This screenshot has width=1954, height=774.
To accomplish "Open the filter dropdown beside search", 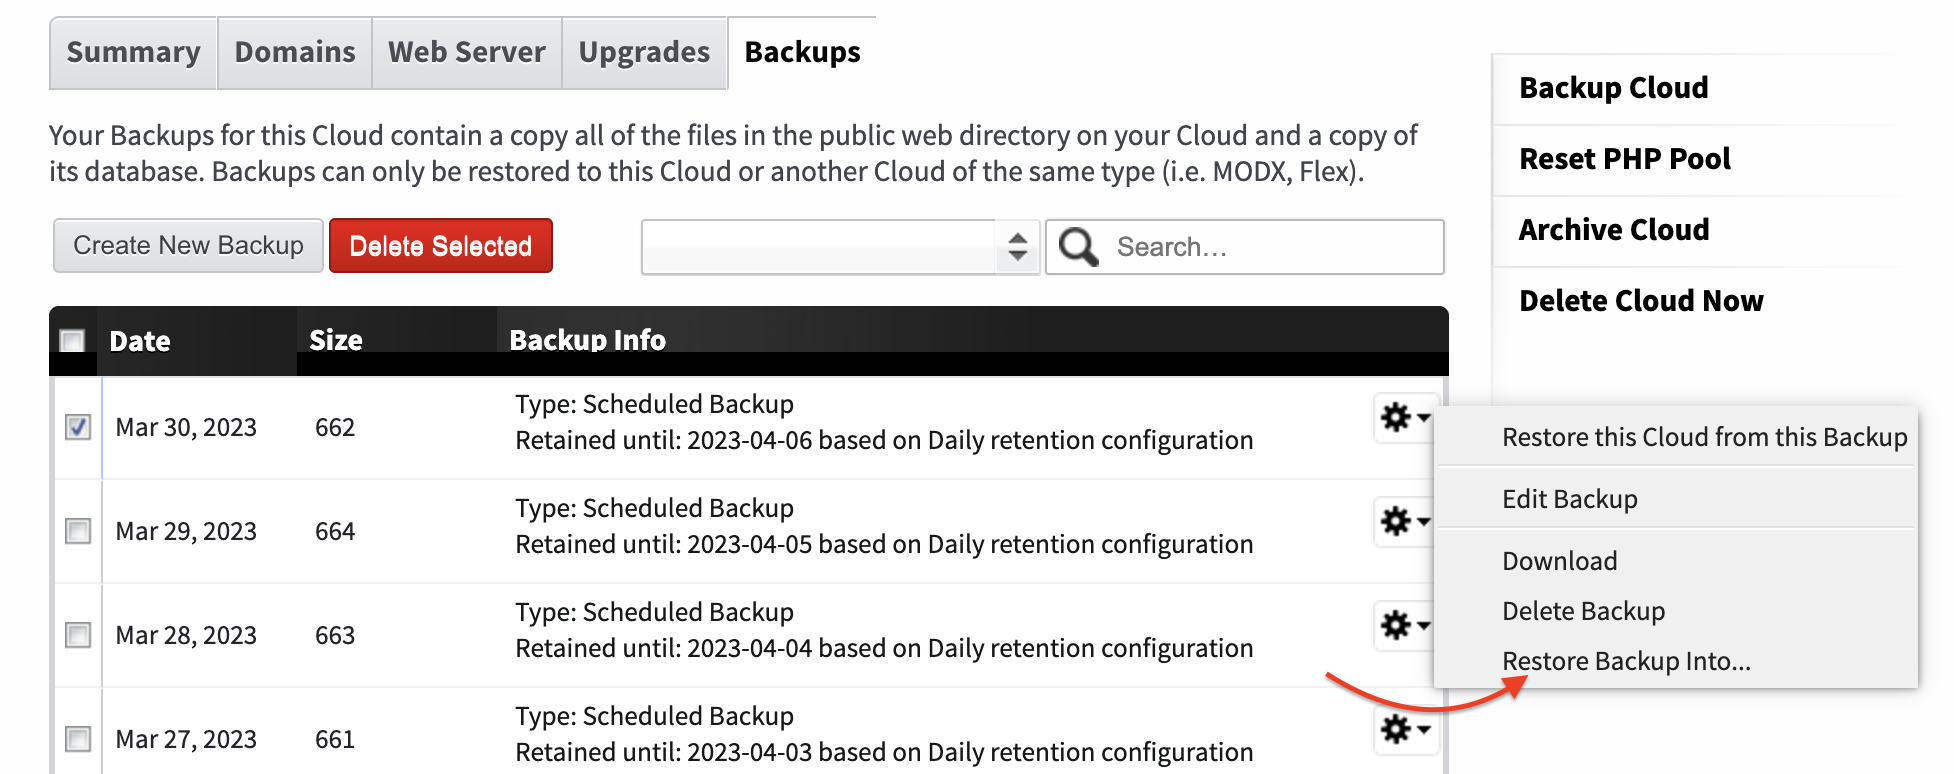I will [840, 247].
